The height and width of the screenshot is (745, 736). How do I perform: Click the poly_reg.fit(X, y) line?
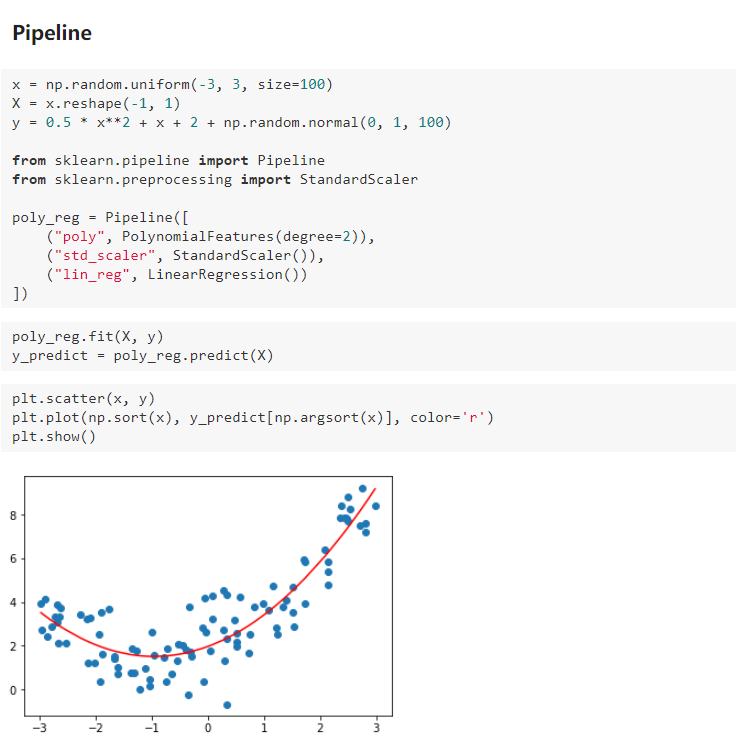click(x=87, y=336)
